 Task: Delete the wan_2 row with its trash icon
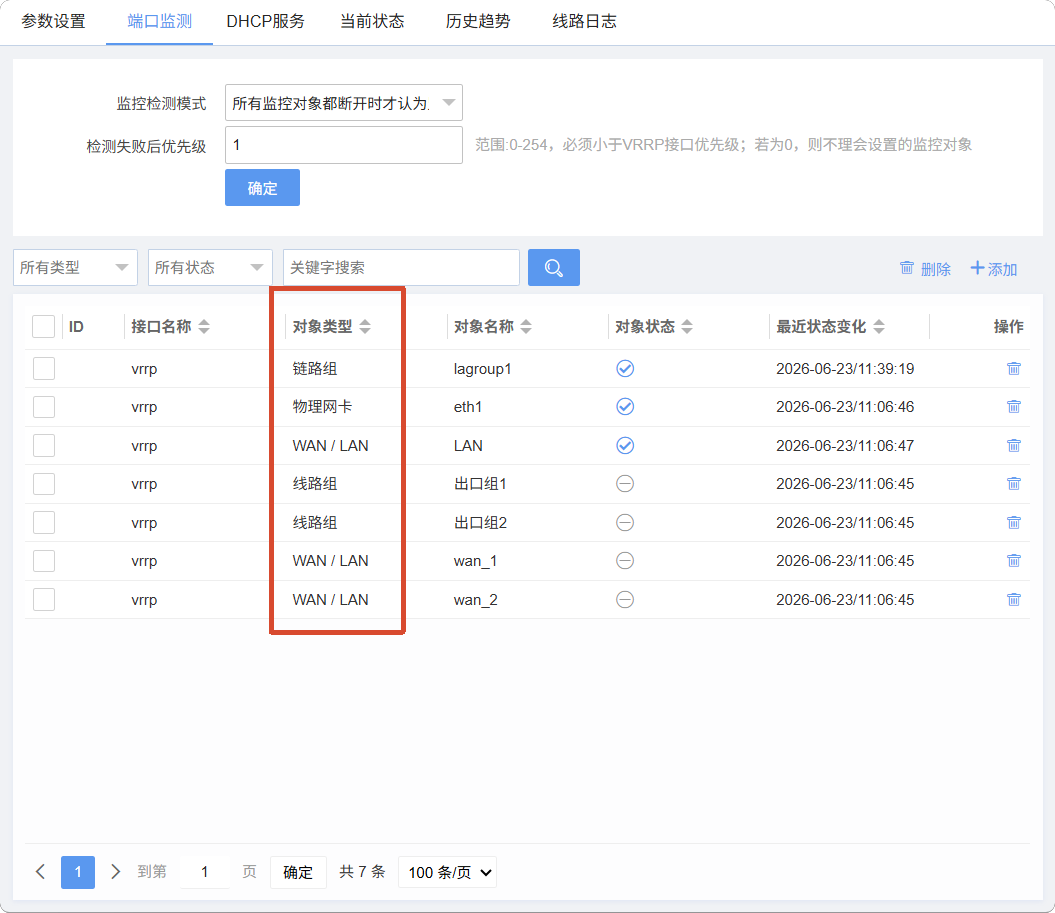(1013, 599)
